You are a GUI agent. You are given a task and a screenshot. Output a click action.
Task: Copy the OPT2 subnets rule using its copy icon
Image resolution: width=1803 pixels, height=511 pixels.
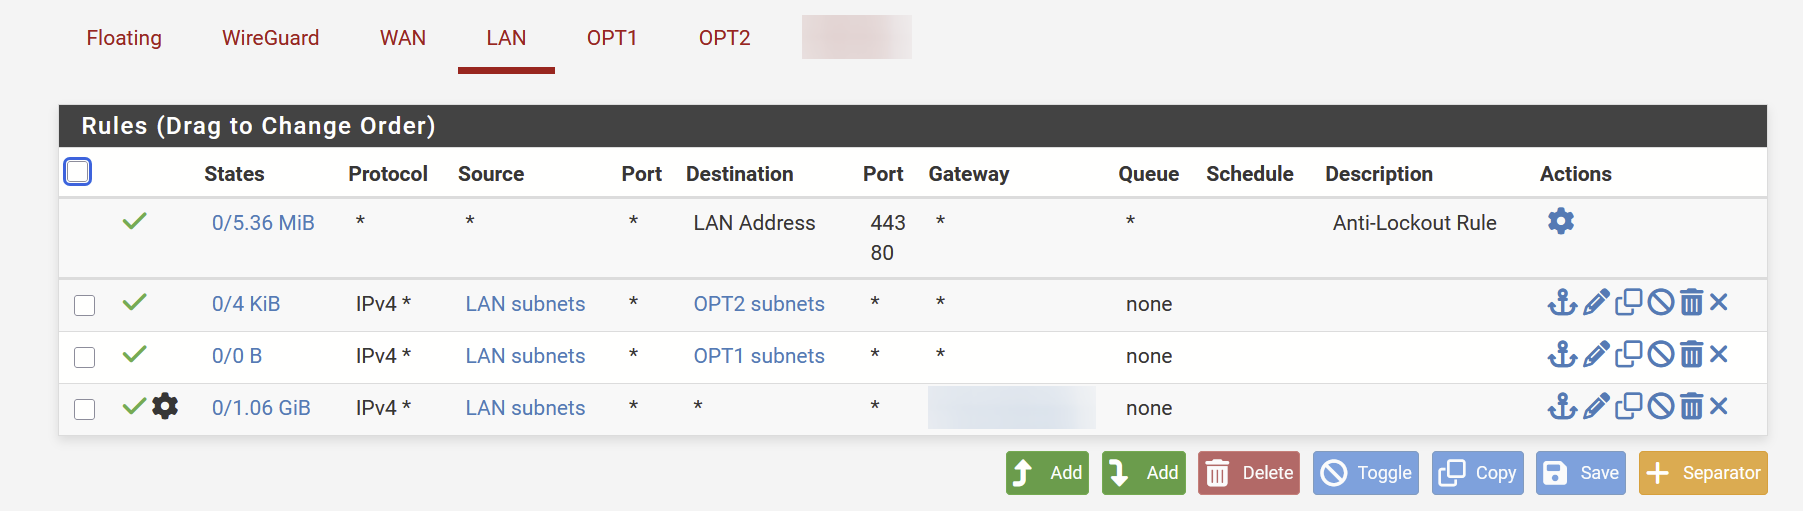[x=1628, y=302]
